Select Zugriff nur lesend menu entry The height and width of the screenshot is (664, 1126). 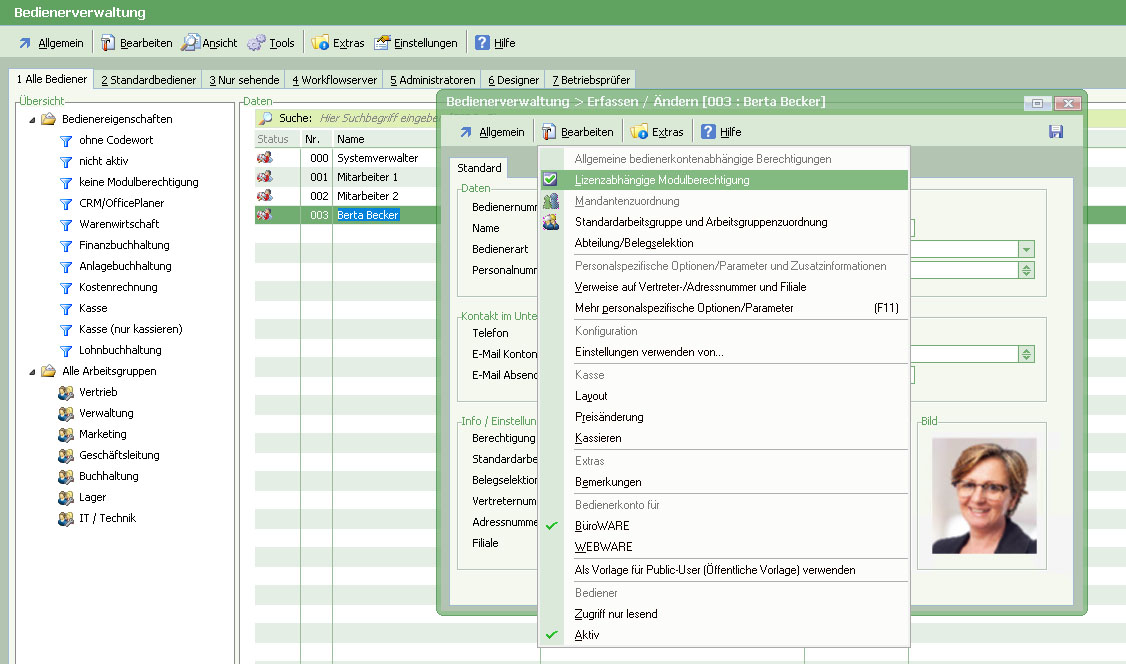616,614
